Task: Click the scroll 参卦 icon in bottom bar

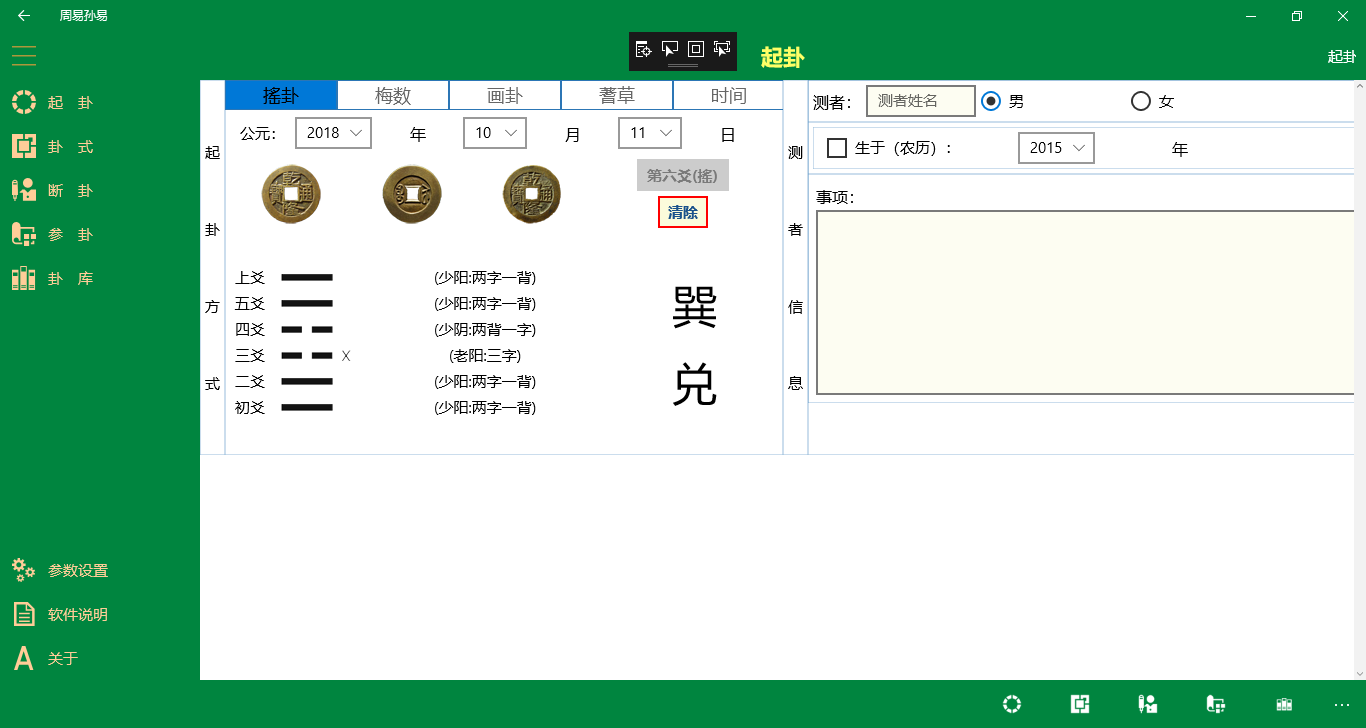Action: tap(1216, 704)
